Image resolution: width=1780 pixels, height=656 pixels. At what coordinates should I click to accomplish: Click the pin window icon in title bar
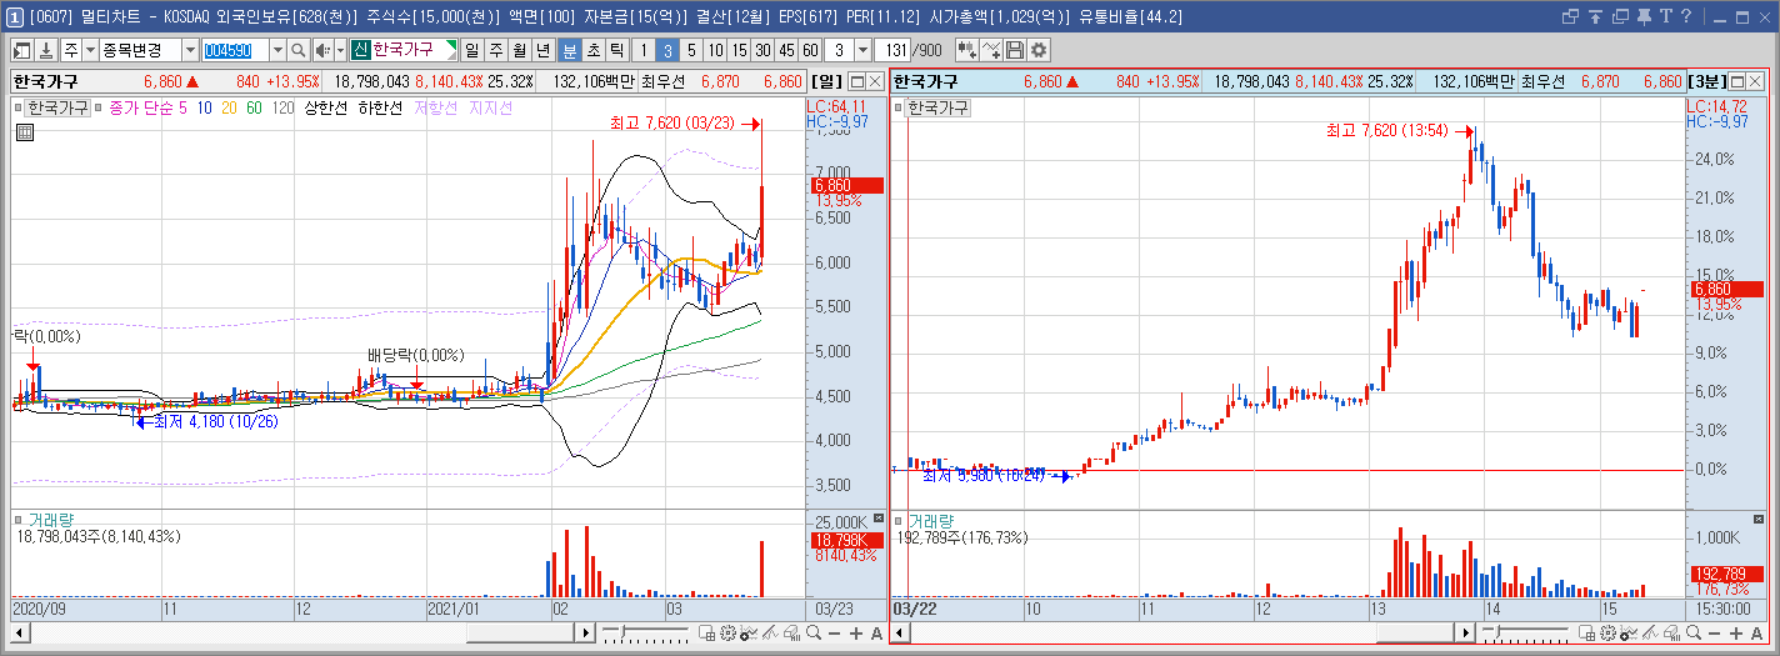point(1644,16)
